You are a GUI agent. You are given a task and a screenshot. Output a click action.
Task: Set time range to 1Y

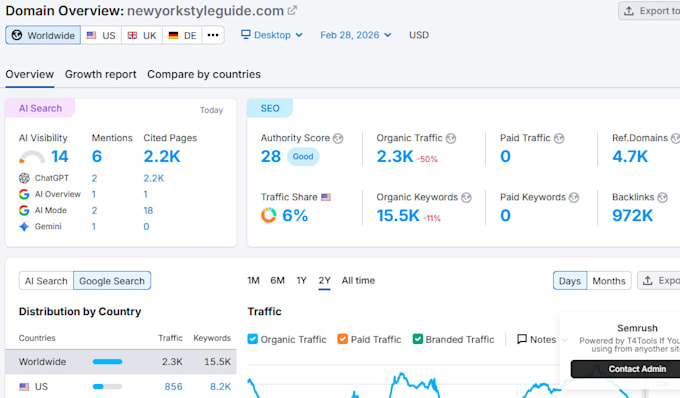point(301,281)
